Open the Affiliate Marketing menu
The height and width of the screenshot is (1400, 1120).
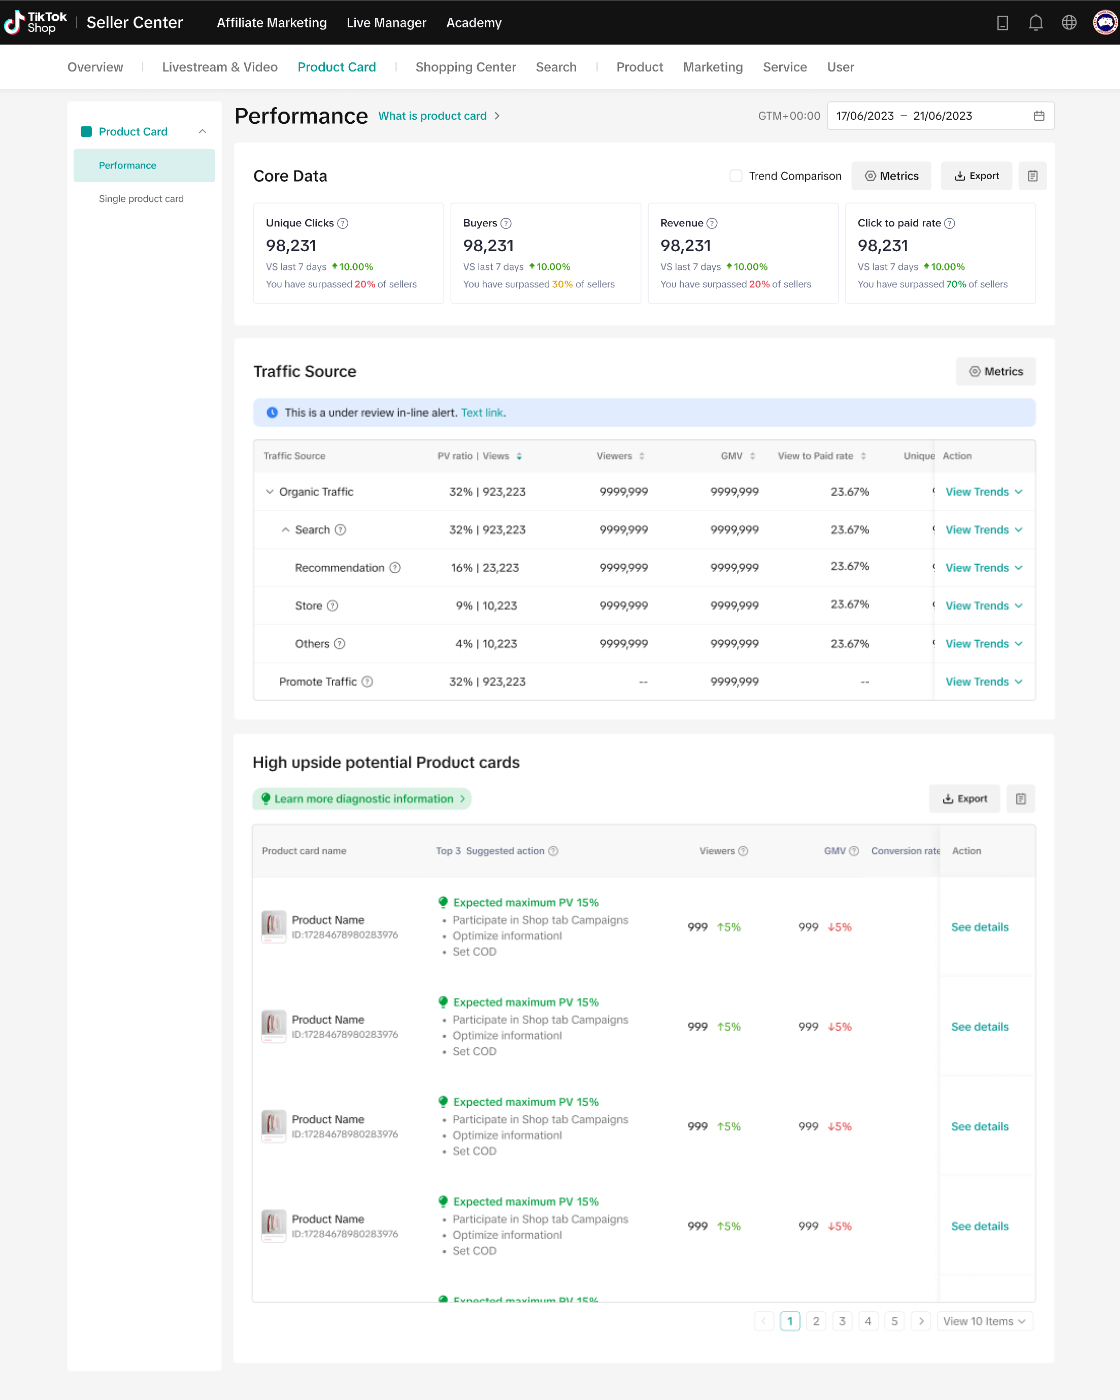pyautogui.click(x=271, y=23)
